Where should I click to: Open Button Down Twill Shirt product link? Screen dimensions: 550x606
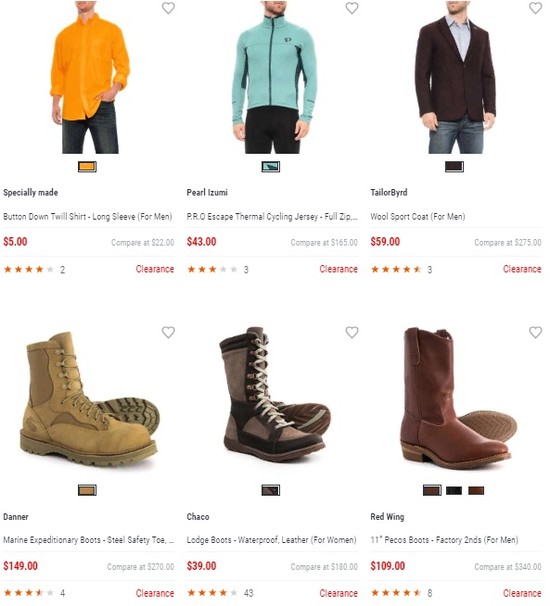[88, 216]
